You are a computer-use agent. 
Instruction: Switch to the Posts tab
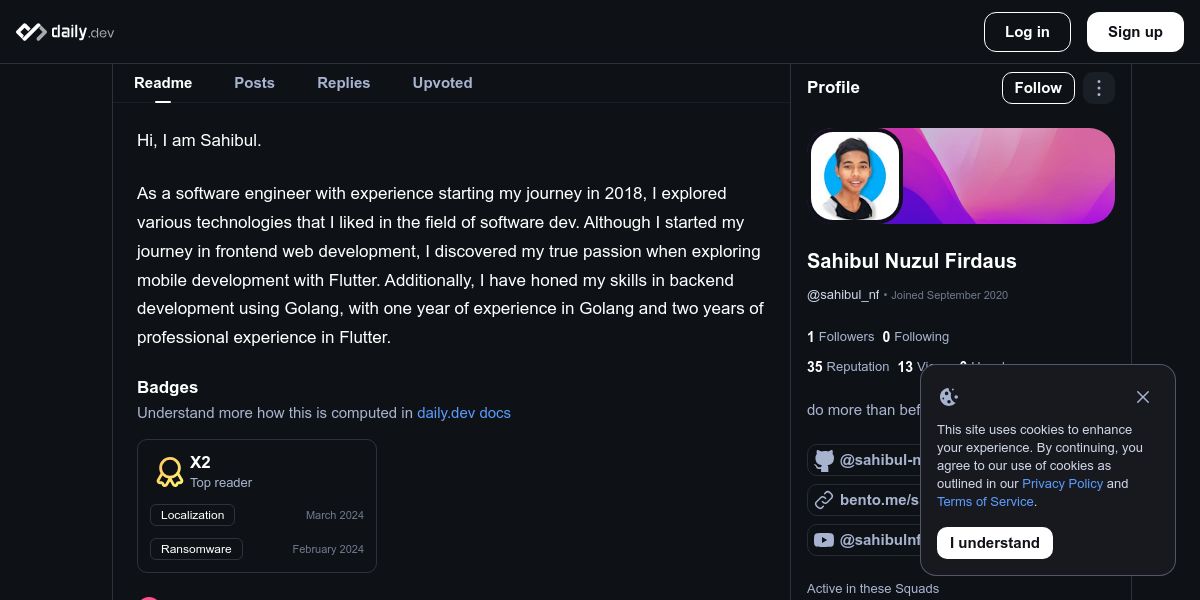pos(254,83)
